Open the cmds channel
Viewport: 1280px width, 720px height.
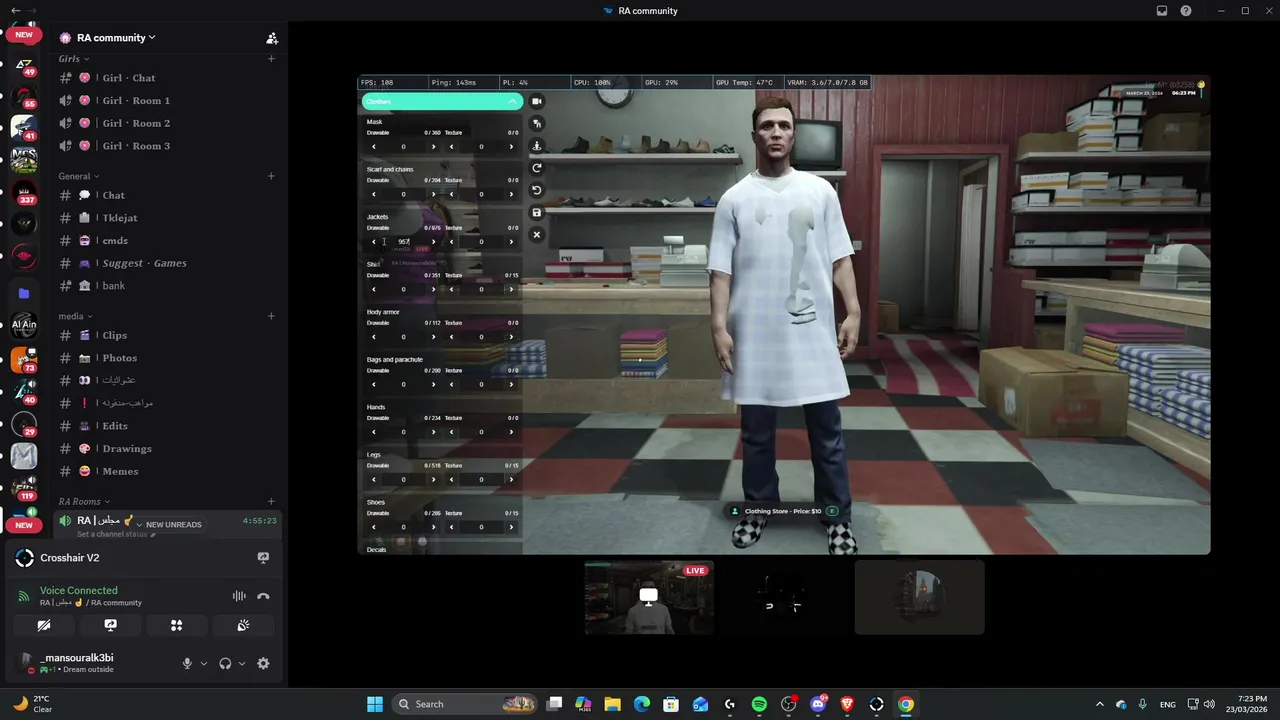[167, 241]
